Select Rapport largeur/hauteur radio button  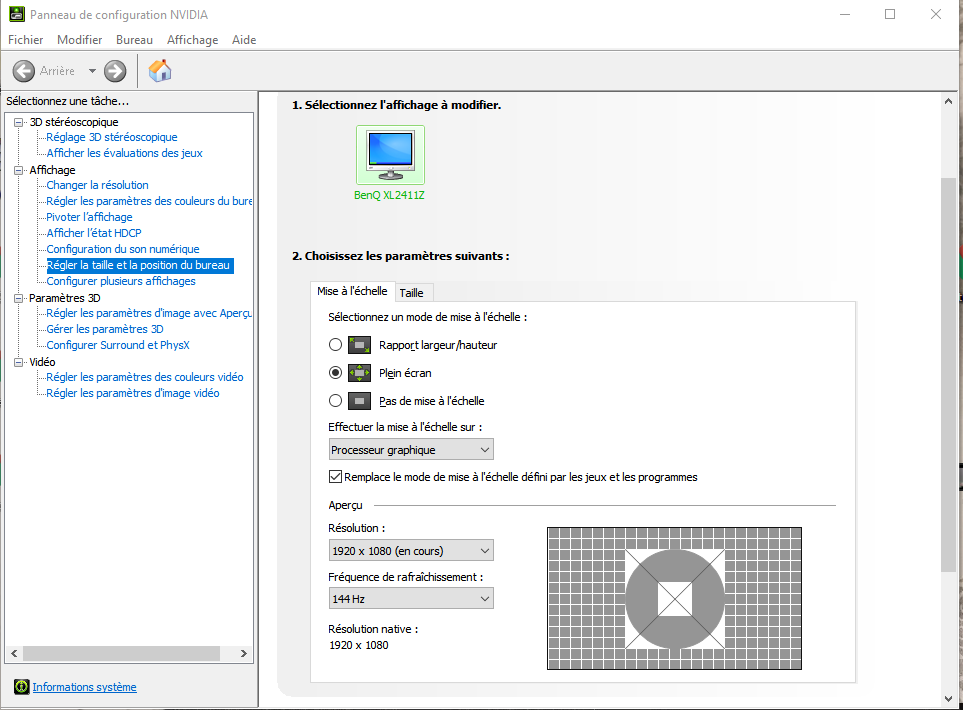click(x=335, y=345)
